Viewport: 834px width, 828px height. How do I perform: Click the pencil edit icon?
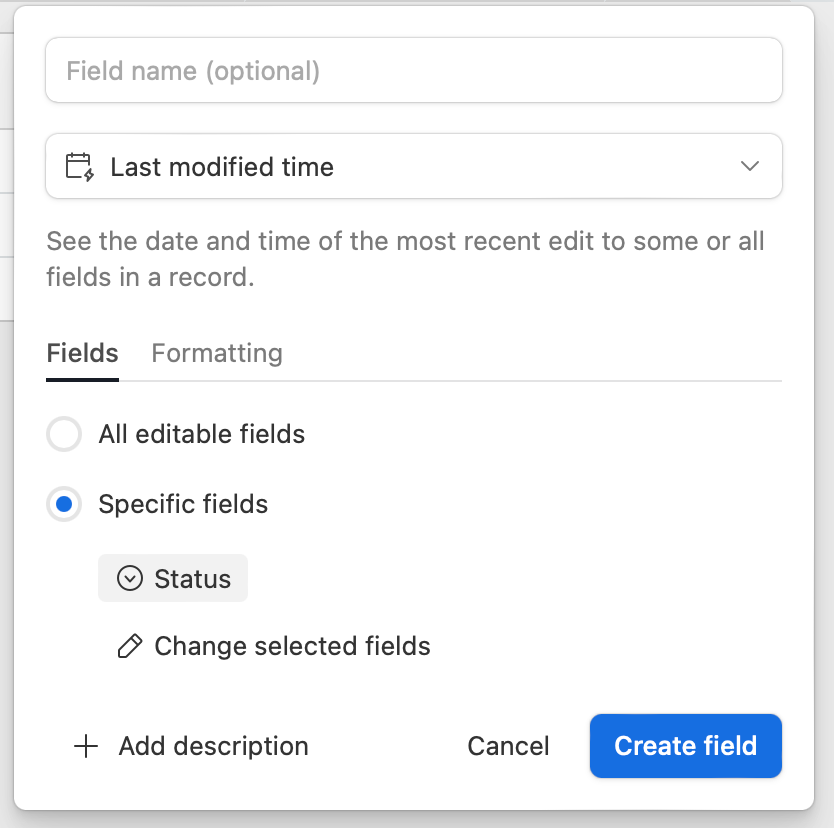point(130,646)
